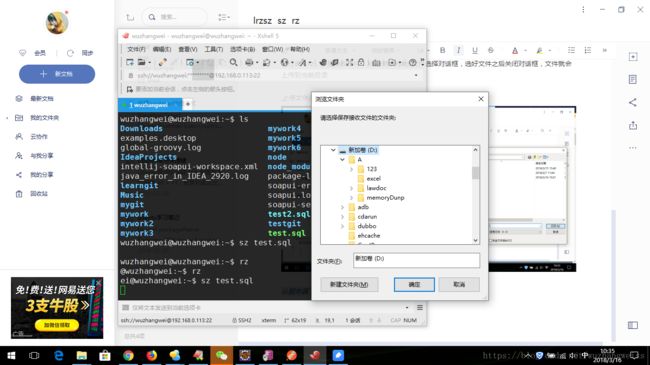
Task: Click the highlight color marker in editor
Action: point(539,50)
